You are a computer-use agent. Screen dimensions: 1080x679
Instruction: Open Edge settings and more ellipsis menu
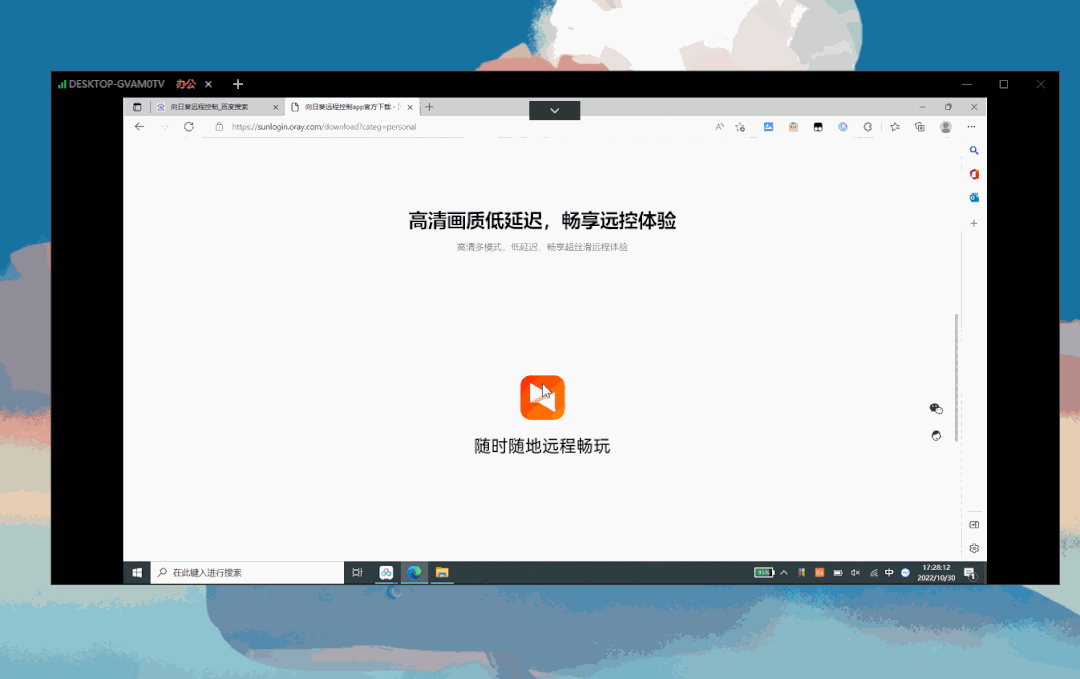coord(971,127)
